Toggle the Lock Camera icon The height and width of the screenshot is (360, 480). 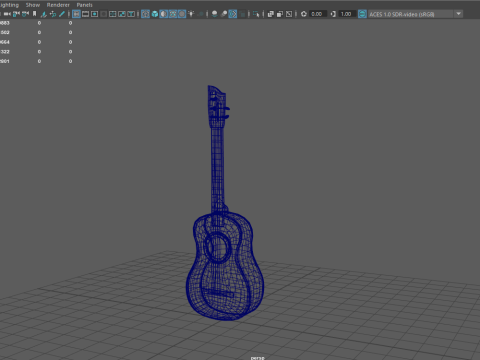pos(16,14)
